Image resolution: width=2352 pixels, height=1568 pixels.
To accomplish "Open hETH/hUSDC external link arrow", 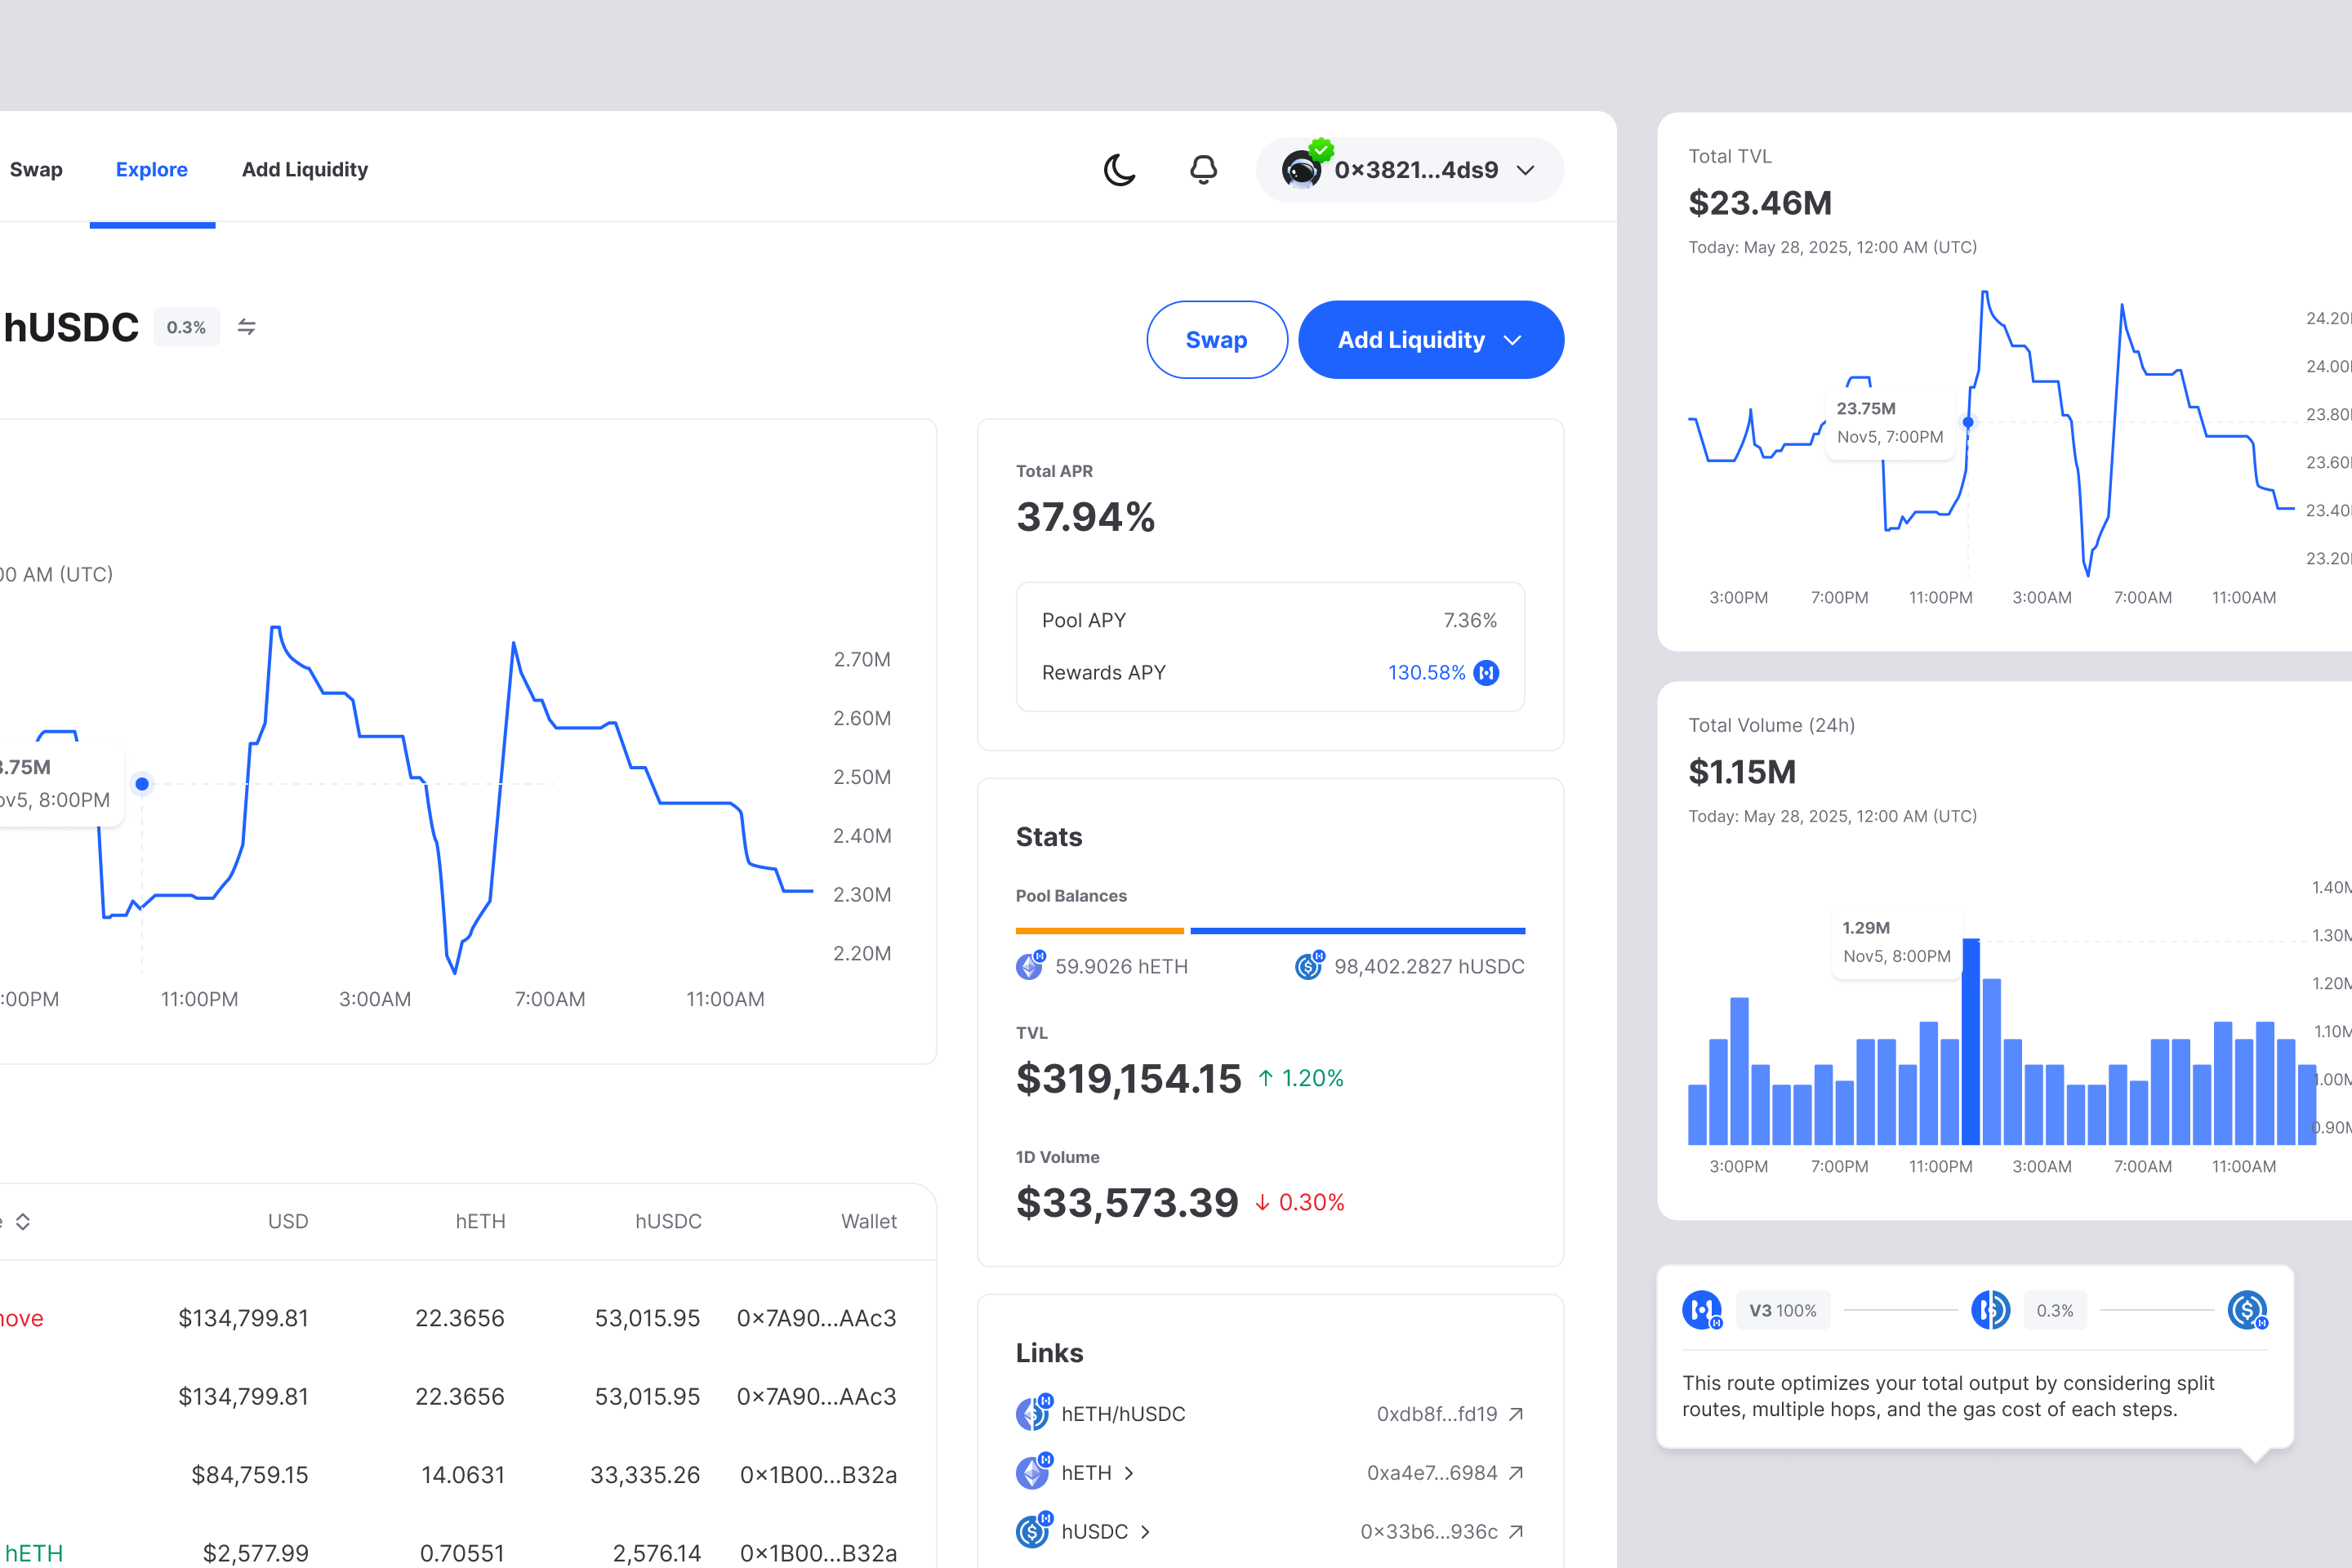I will [x=1516, y=1414].
